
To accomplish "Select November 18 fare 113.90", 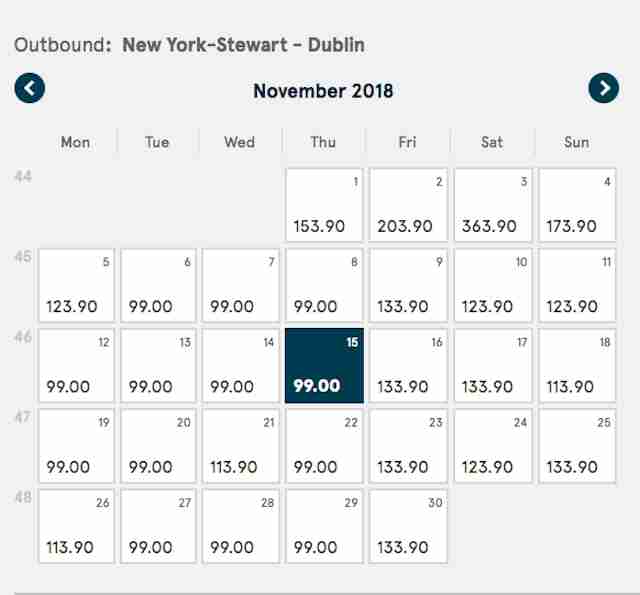I will (x=577, y=366).
